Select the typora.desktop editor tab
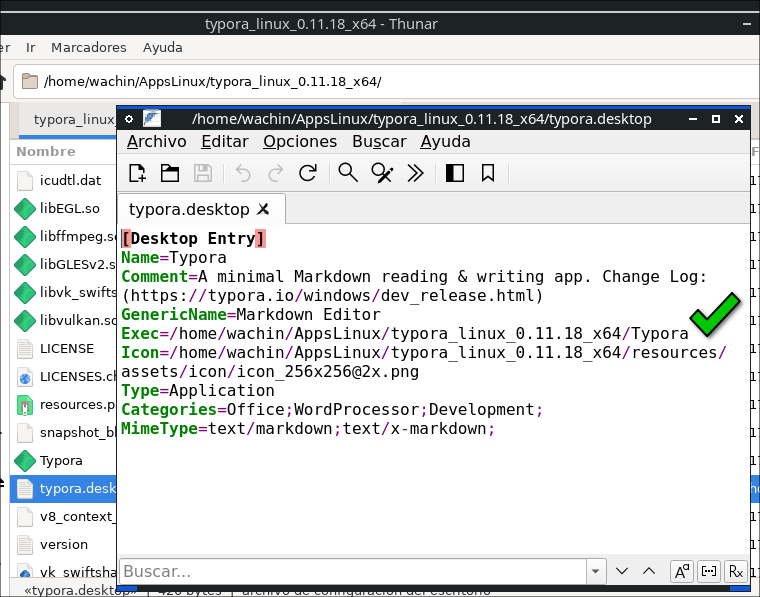This screenshot has height=597, width=760. click(x=201, y=209)
